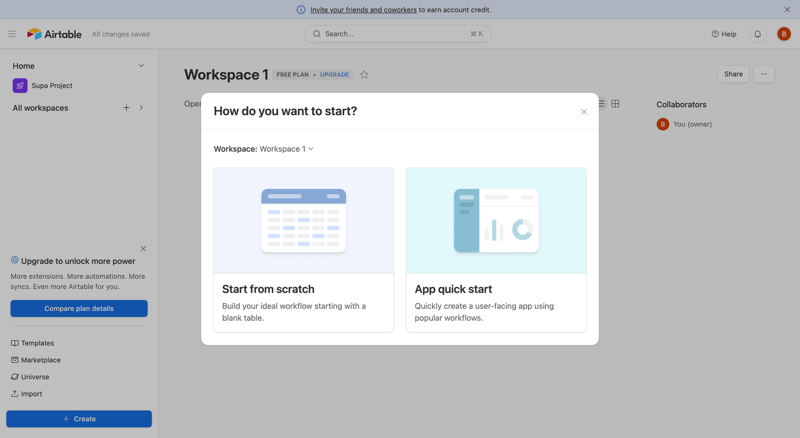Click the Workspace 1 title heading
This screenshot has width=800, height=438.
(x=226, y=75)
